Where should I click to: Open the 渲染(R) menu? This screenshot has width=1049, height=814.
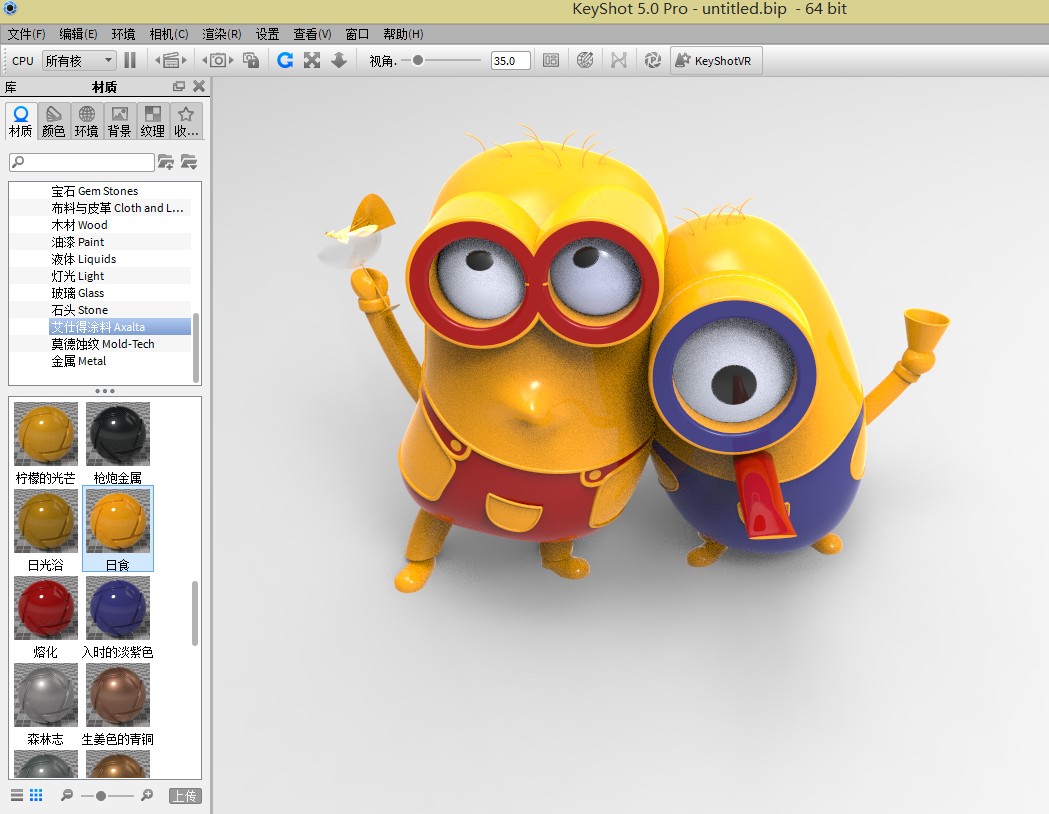tap(221, 34)
